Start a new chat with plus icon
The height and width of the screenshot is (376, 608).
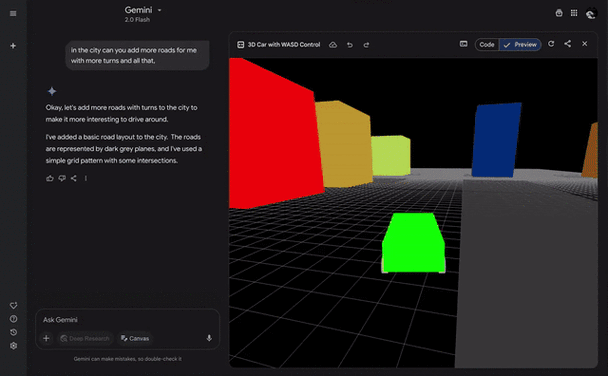click(x=13, y=46)
